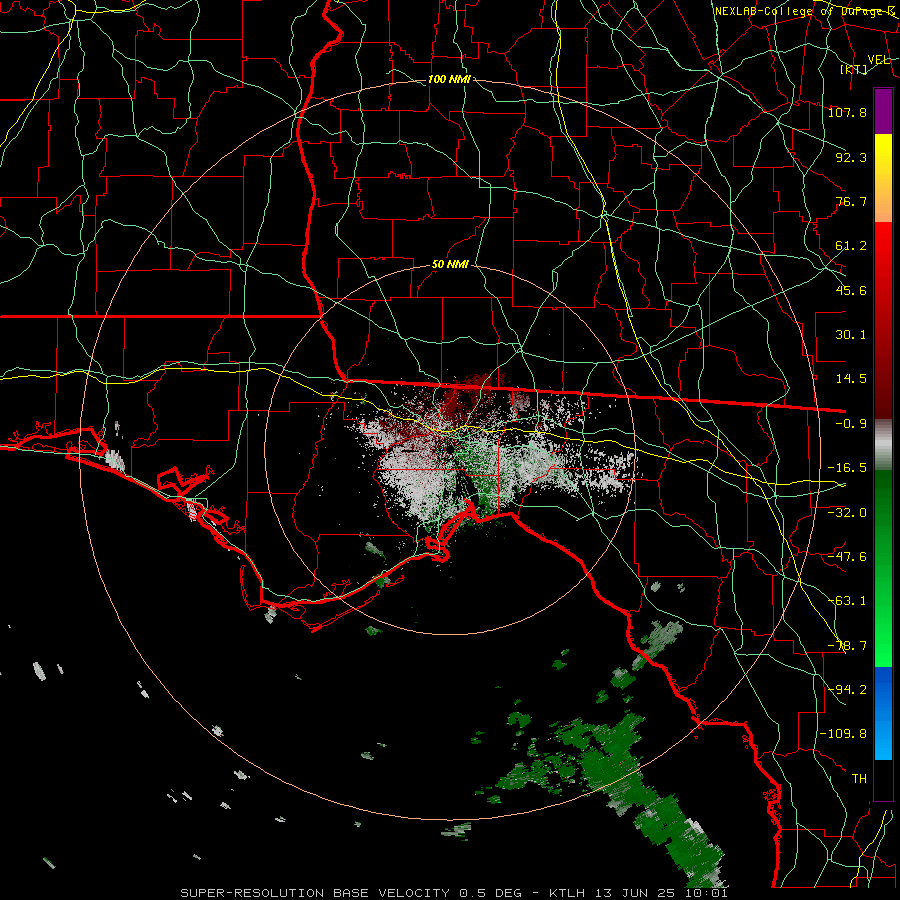Click the 100 NMI range ring label

point(449,79)
